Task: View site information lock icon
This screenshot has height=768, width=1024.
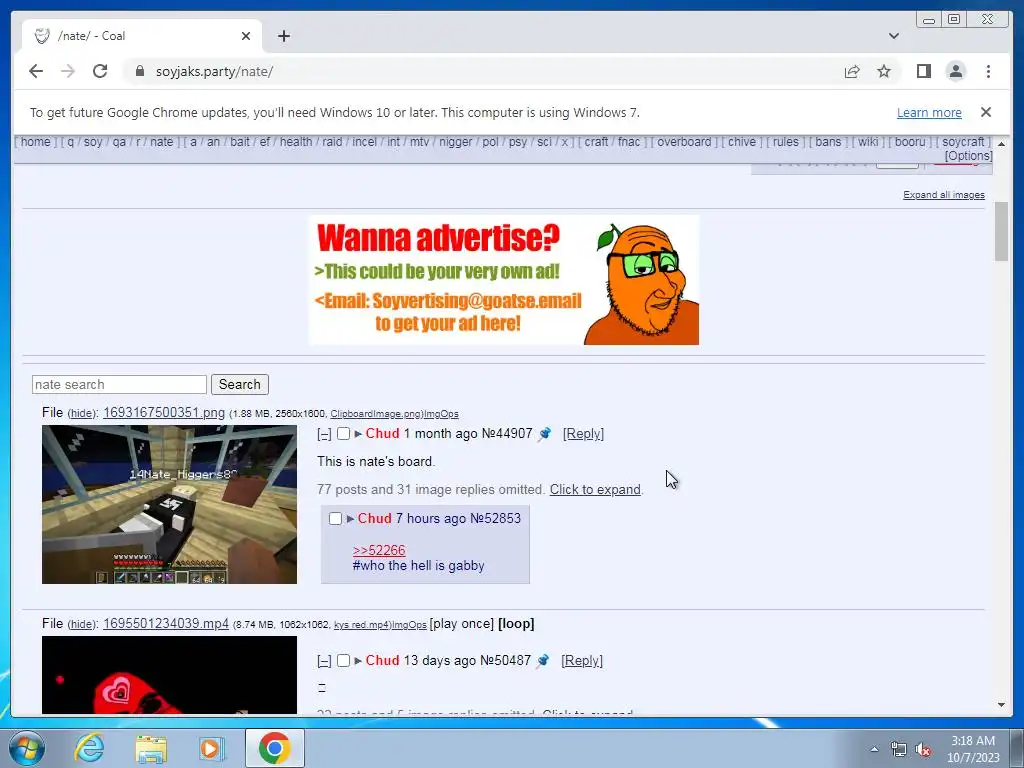Action: coord(140,71)
